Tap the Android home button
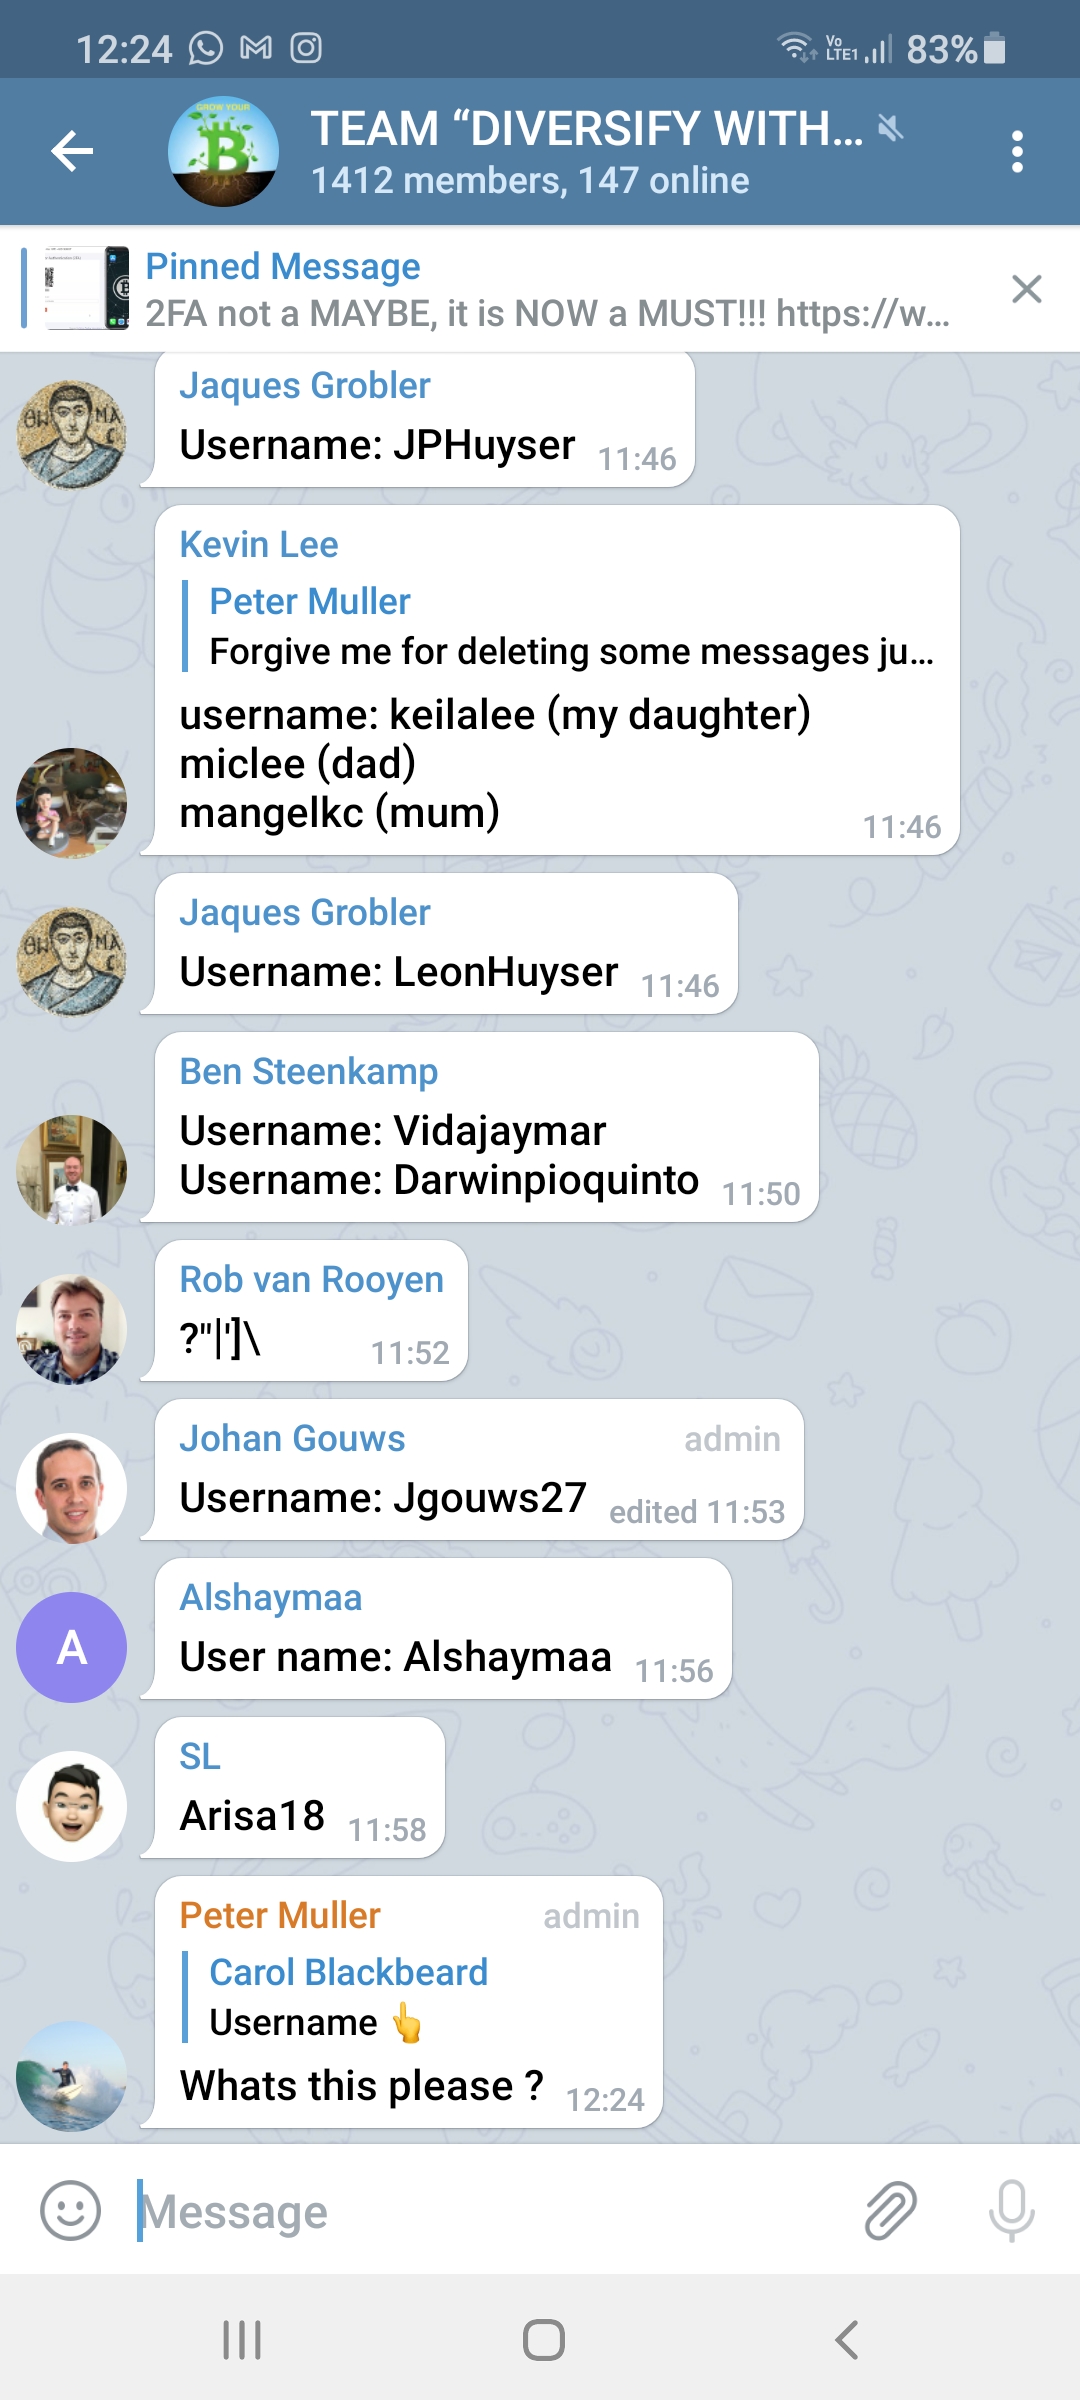The height and width of the screenshot is (2400, 1080). [544, 2340]
